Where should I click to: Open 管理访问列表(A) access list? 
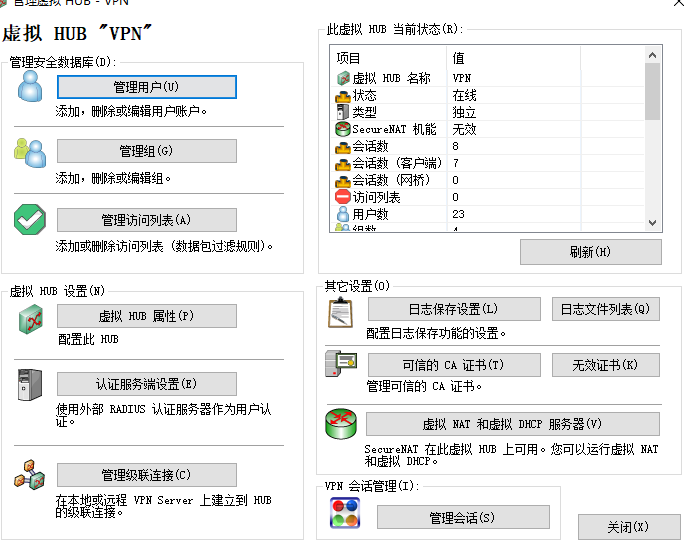coord(147,220)
